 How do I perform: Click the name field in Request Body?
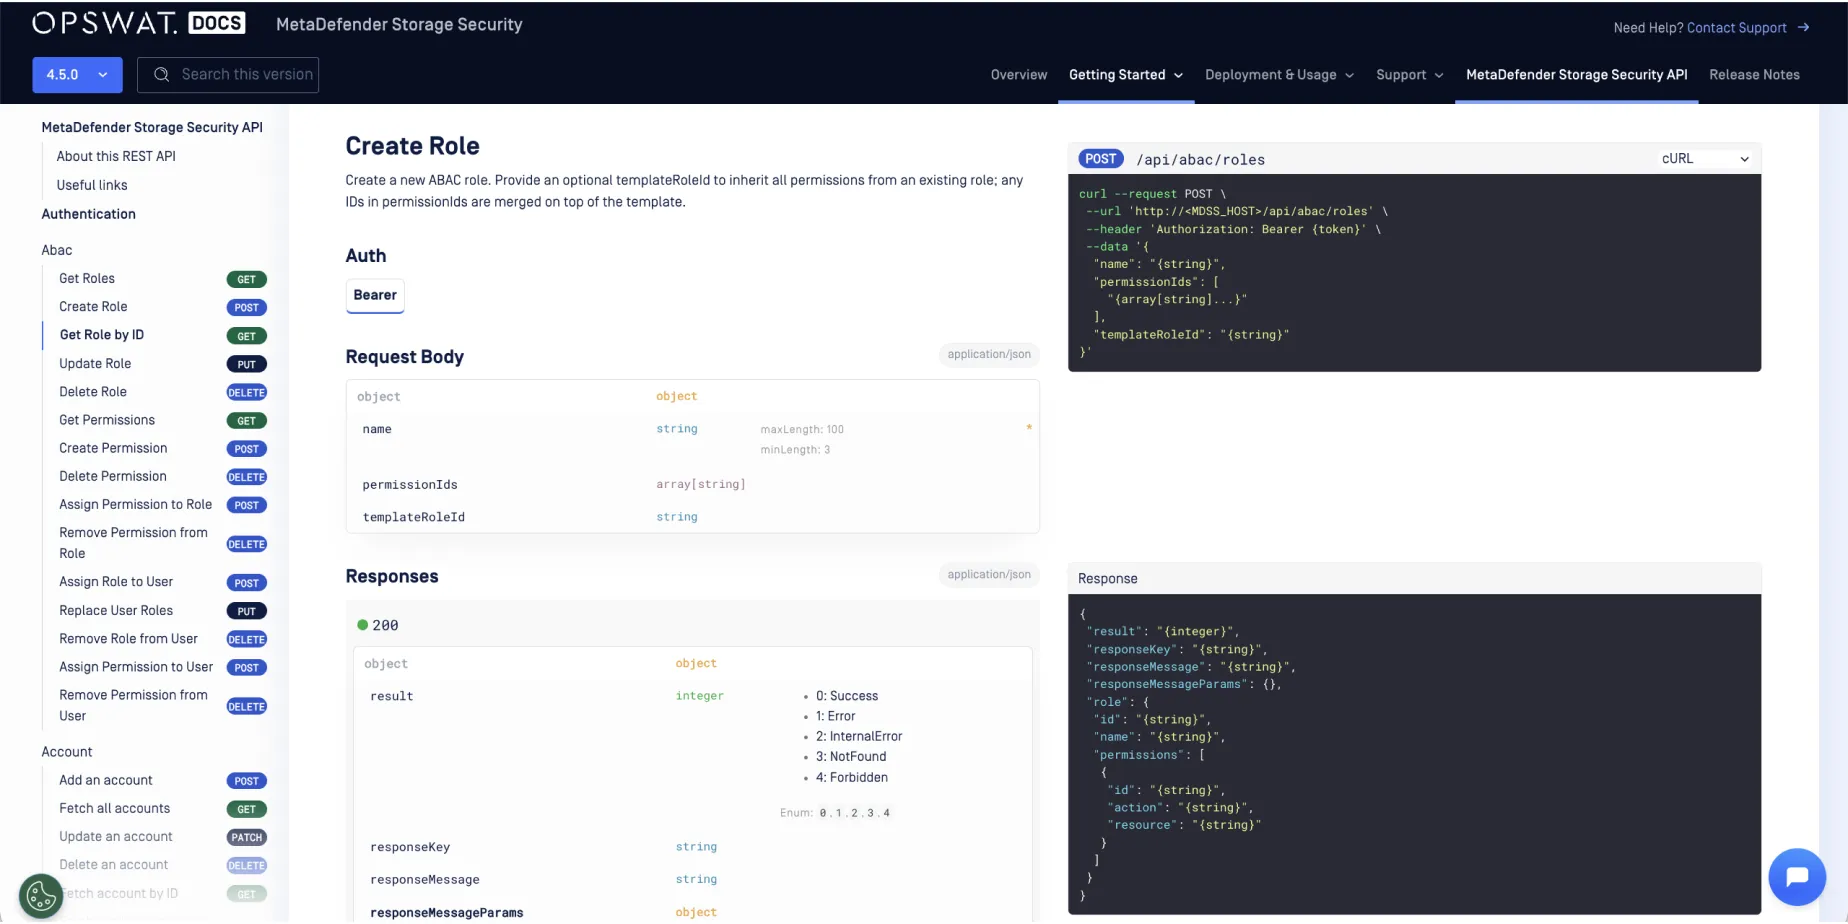pos(377,429)
